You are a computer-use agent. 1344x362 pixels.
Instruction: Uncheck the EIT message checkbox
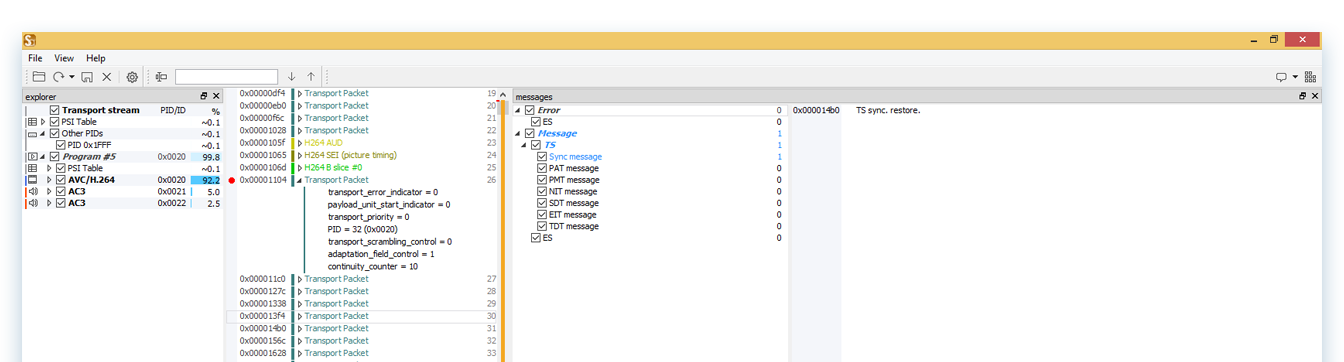point(542,214)
